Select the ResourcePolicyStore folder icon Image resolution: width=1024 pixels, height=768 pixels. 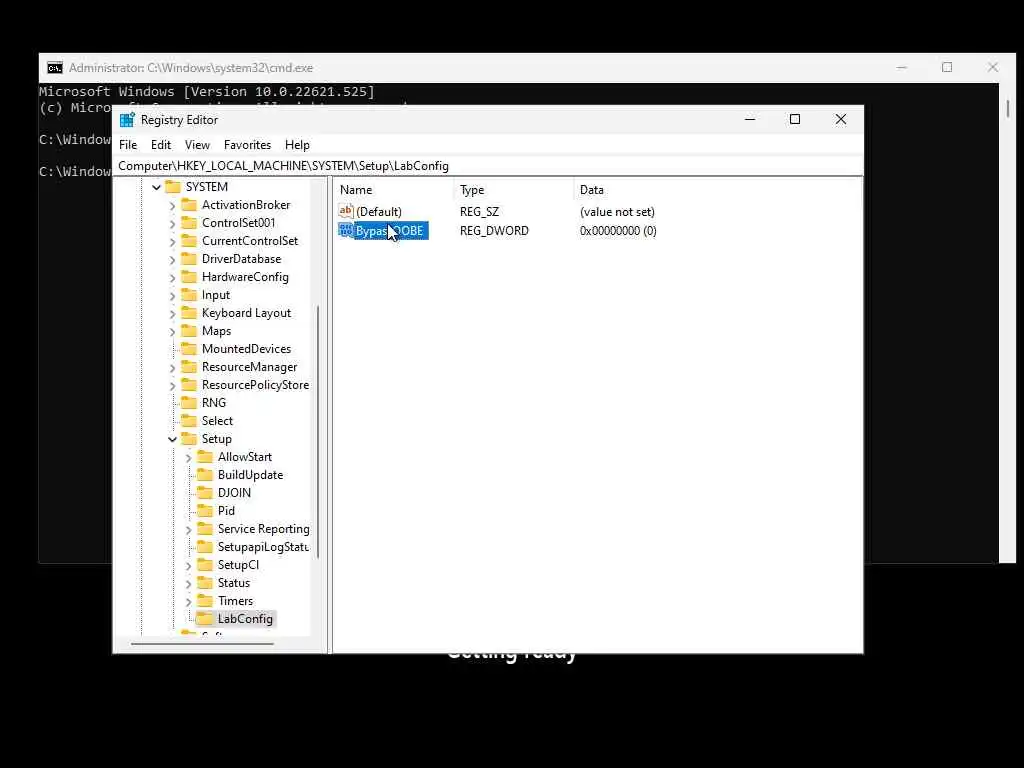coord(189,385)
